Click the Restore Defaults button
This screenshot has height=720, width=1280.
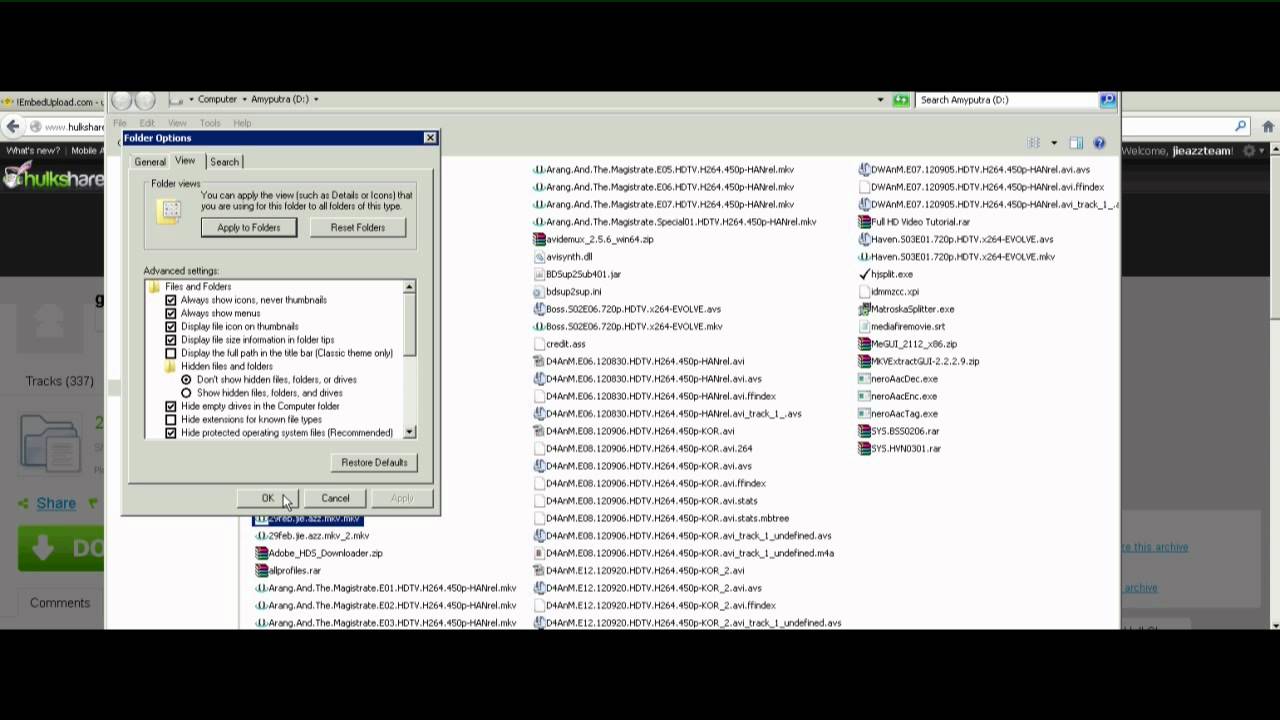click(374, 463)
